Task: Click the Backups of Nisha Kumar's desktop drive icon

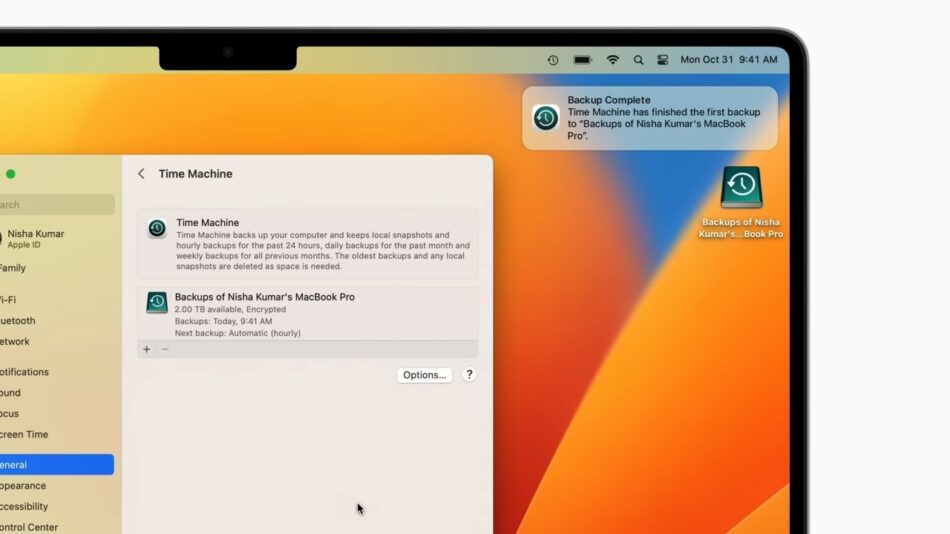Action: (x=741, y=187)
